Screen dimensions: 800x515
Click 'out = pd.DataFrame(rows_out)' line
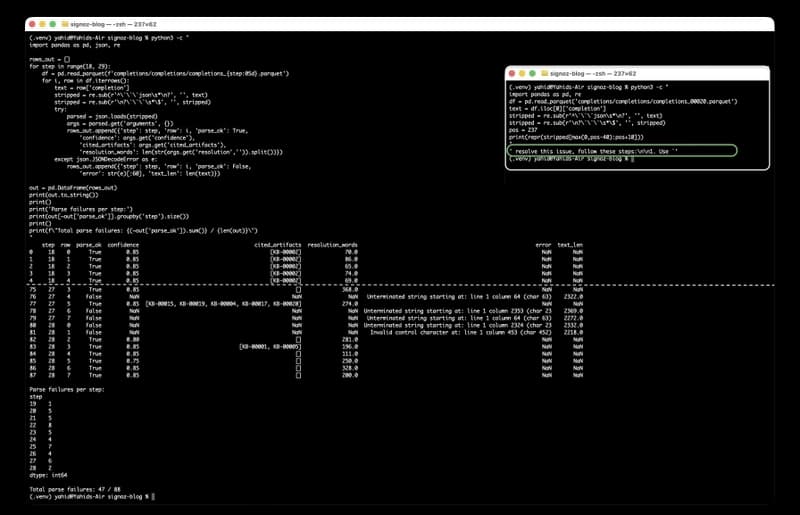pos(73,188)
